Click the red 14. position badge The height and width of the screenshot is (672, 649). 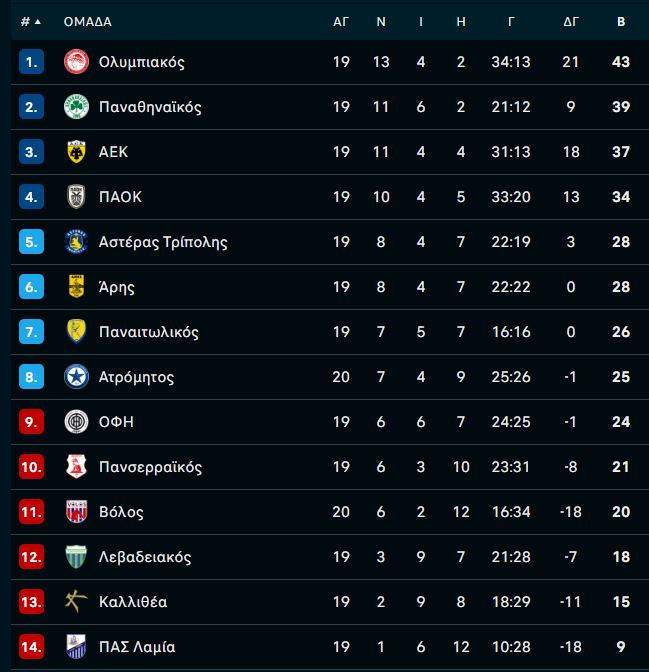click(31, 646)
